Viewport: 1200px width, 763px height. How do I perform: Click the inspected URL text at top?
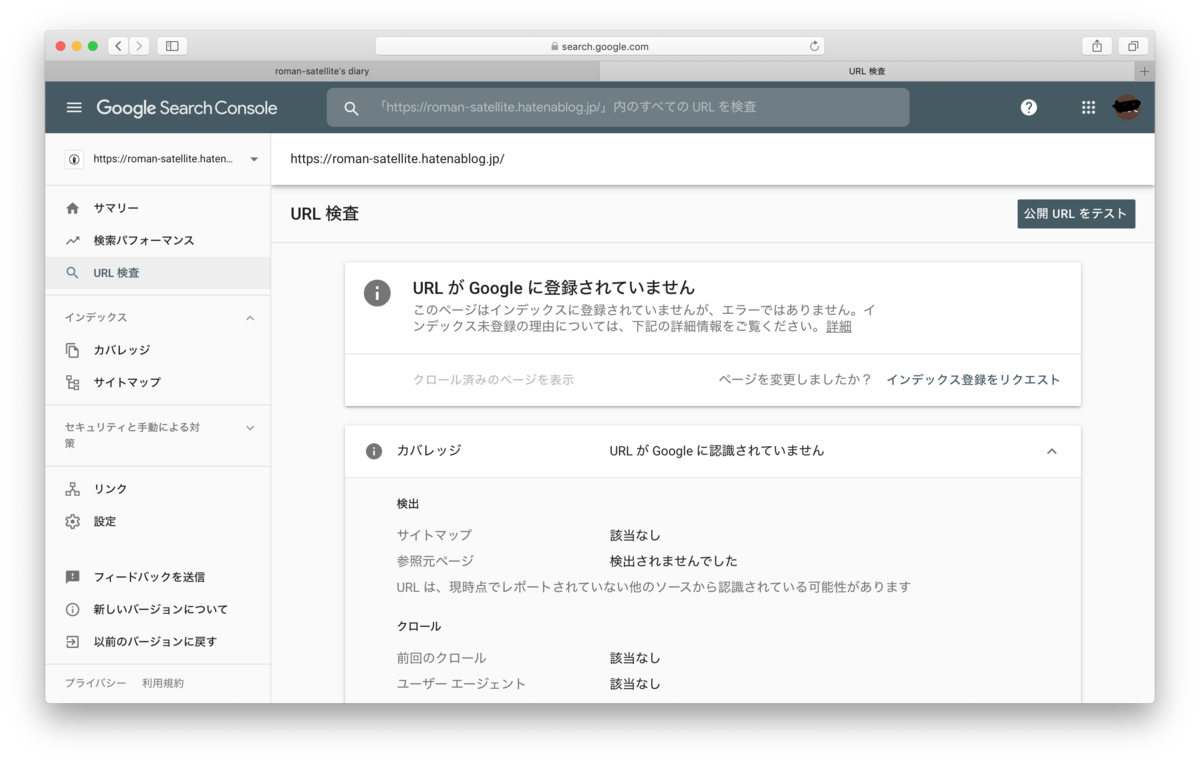click(x=397, y=159)
